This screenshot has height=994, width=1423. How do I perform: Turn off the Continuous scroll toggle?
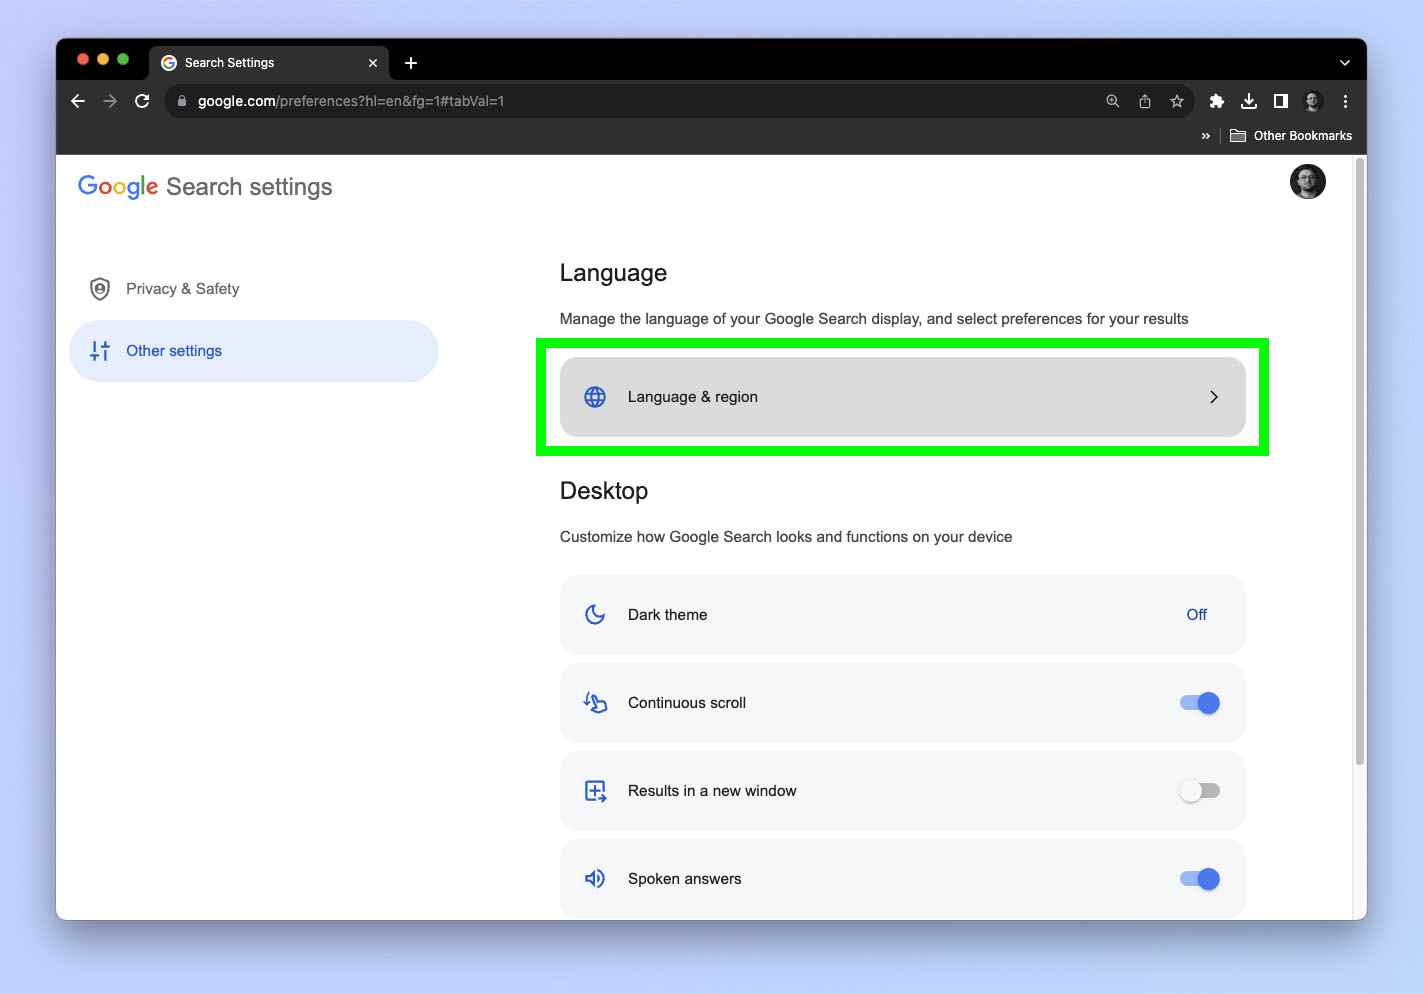(1200, 703)
